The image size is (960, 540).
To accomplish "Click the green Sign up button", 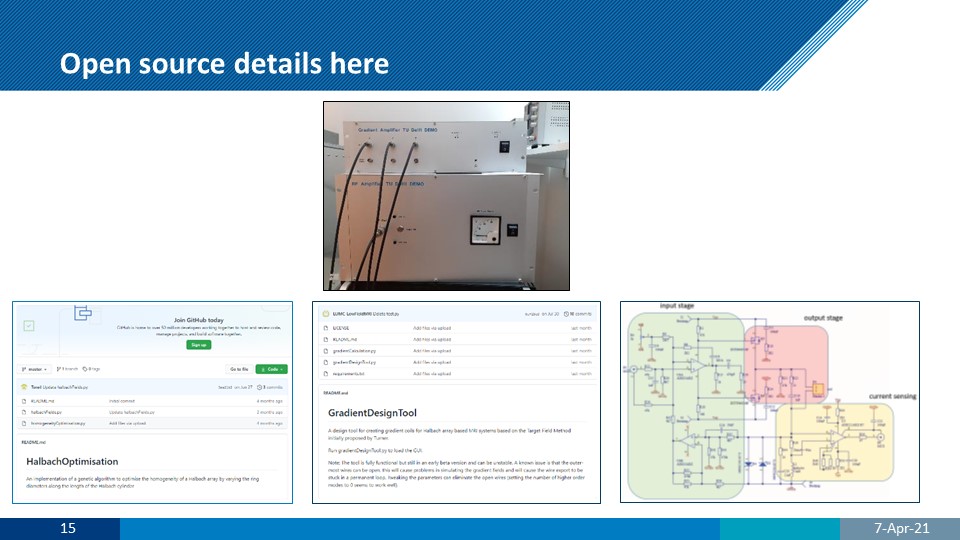I will [x=198, y=344].
